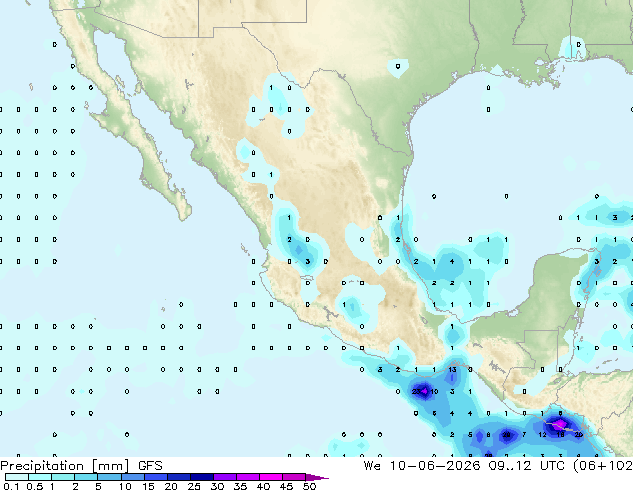This screenshot has width=634, height=490.
Task: Click the 5–10 mm legend color segment
Action: click(x=109, y=477)
